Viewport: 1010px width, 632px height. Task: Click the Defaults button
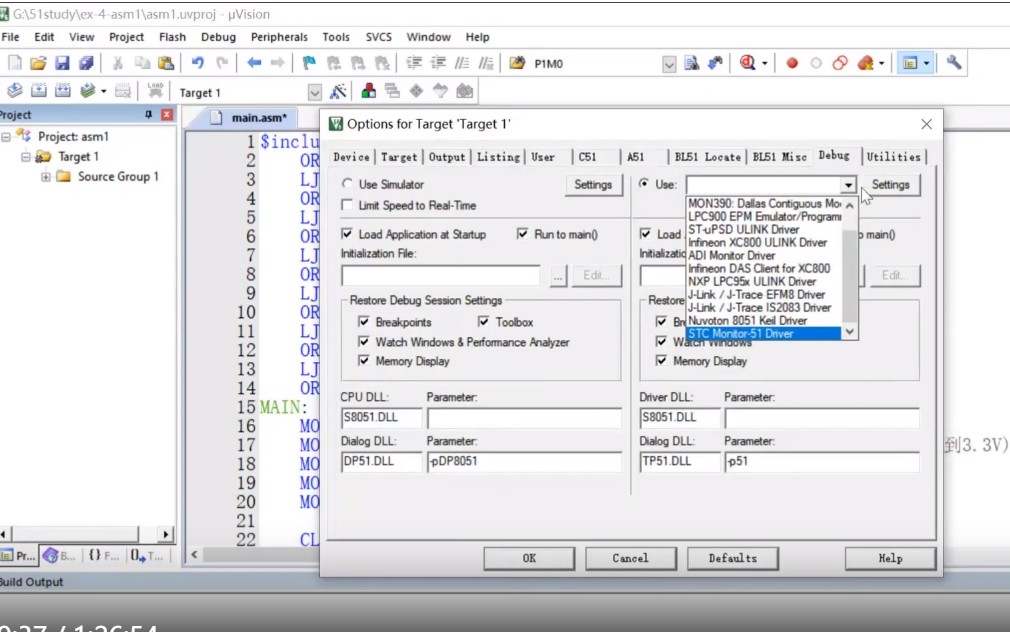[x=732, y=558]
